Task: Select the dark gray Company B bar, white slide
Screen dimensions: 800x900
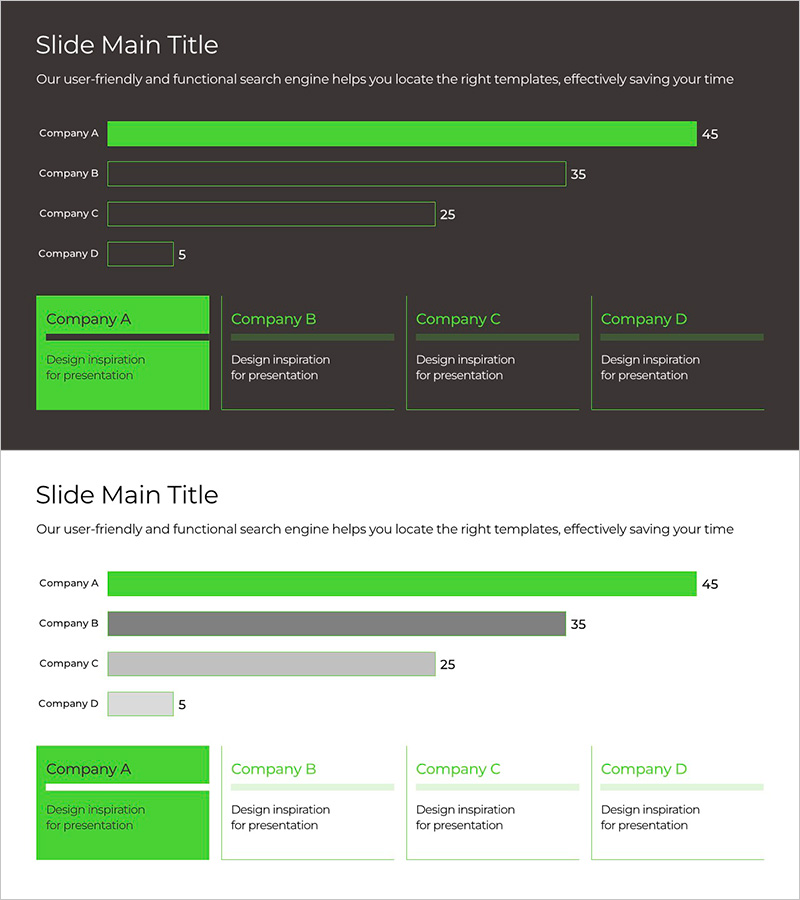Action: 336,624
